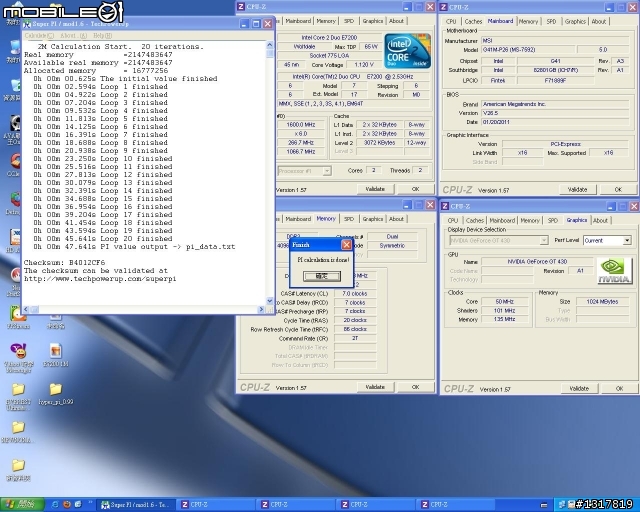Switch to the CPU tab in the Mainboard window

[x=451, y=21]
